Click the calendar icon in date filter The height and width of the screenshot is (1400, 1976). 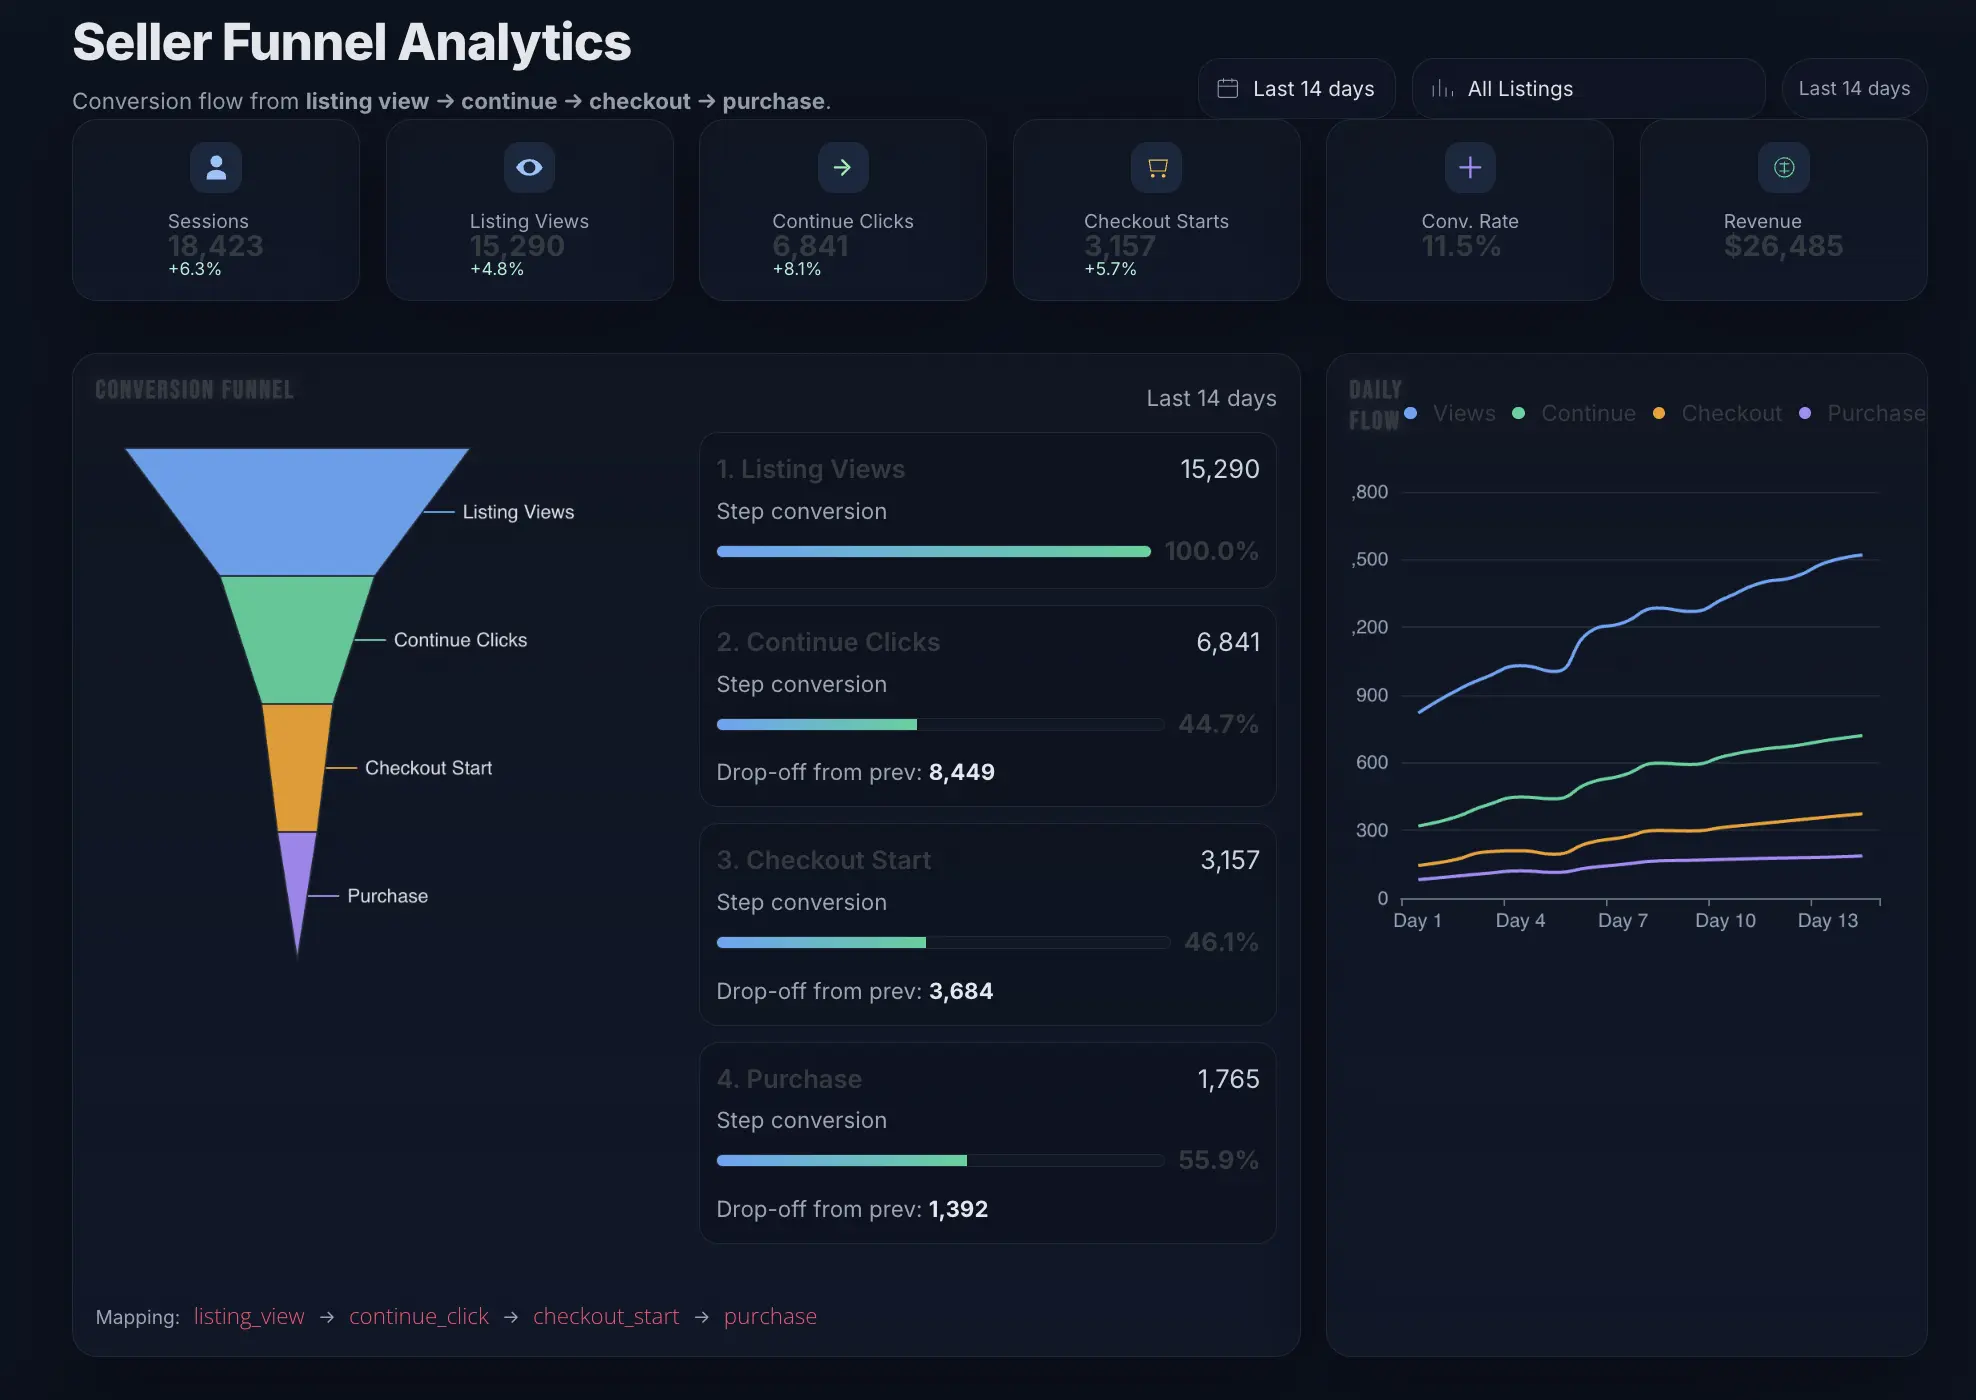tap(1227, 89)
